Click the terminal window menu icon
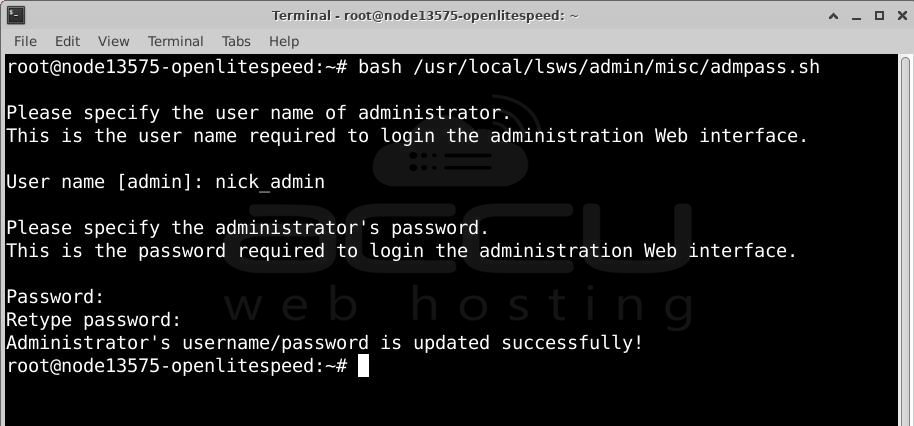This screenshot has height=426, width=914. (x=15, y=15)
